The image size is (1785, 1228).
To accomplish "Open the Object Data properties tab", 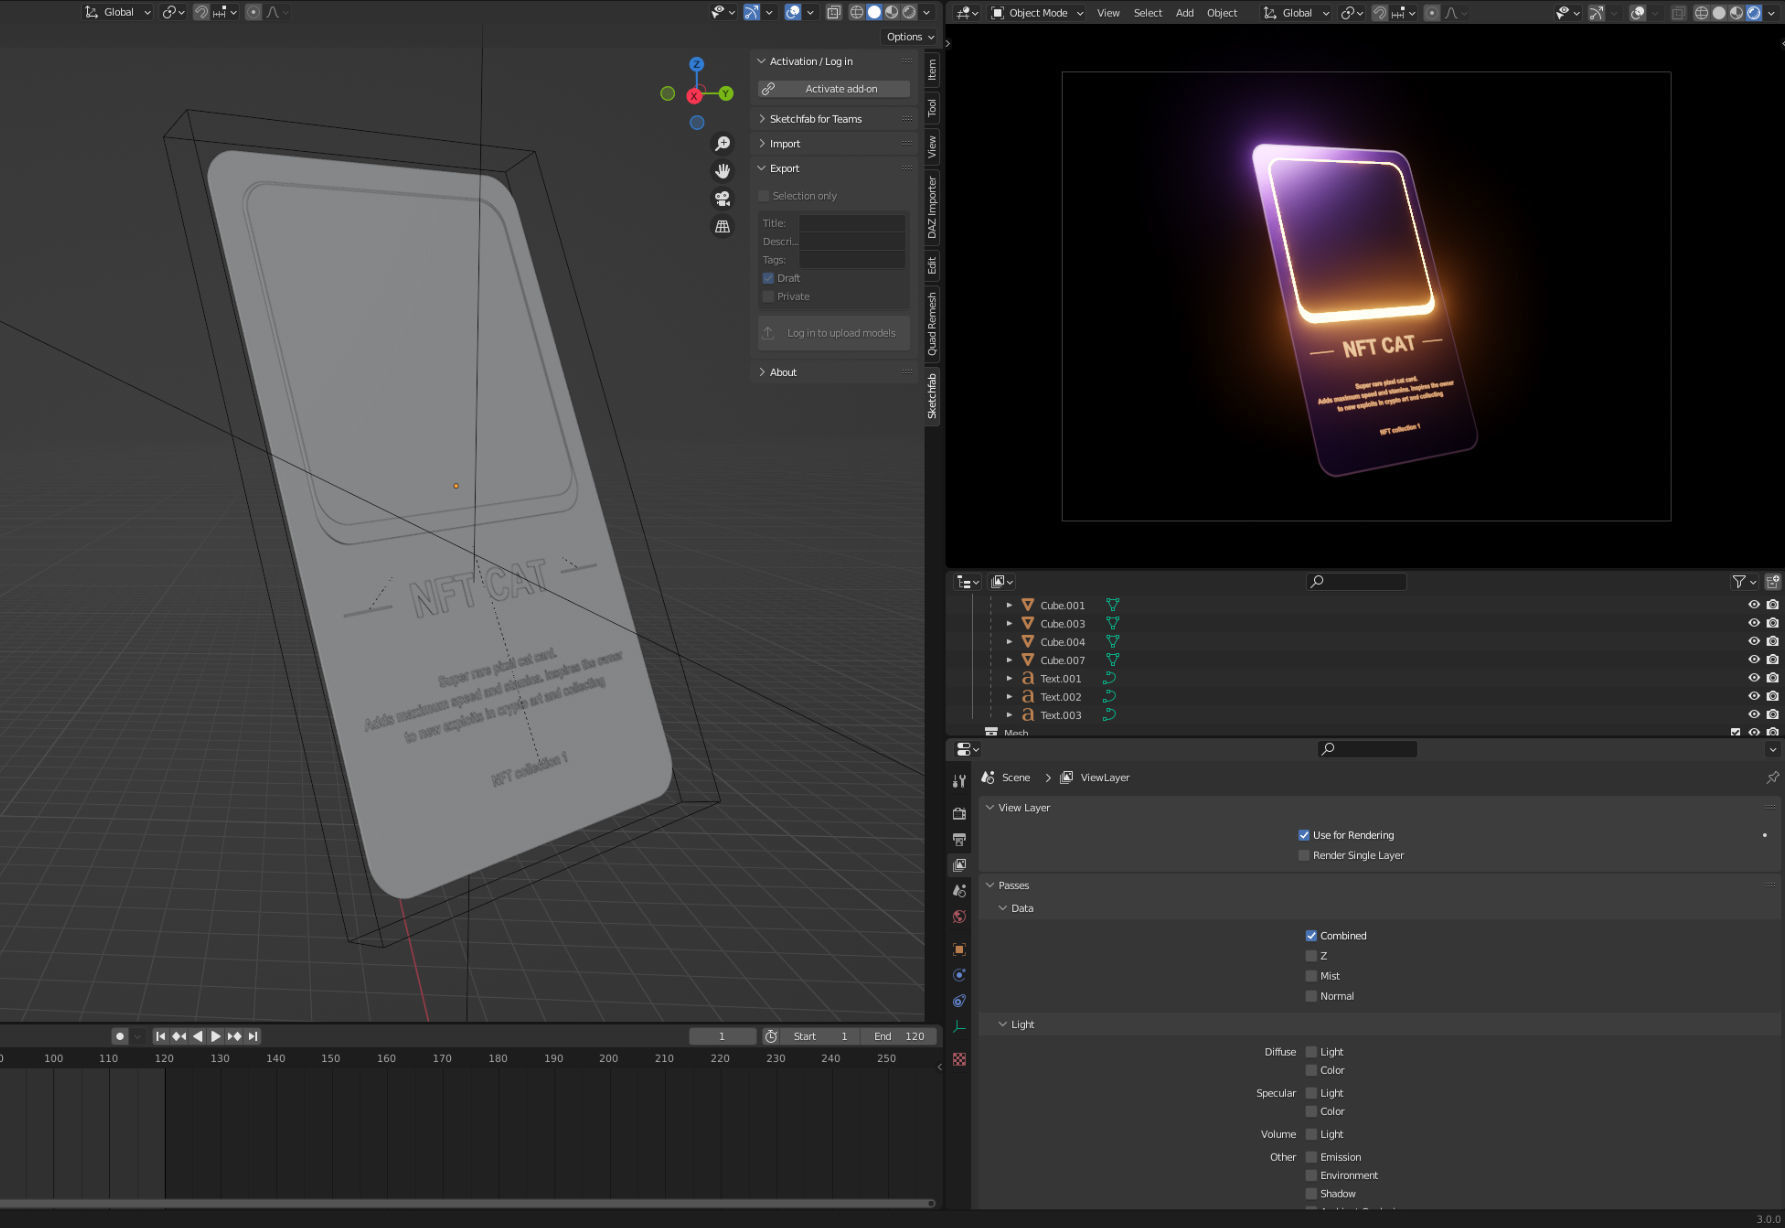I will click(959, 1027).
